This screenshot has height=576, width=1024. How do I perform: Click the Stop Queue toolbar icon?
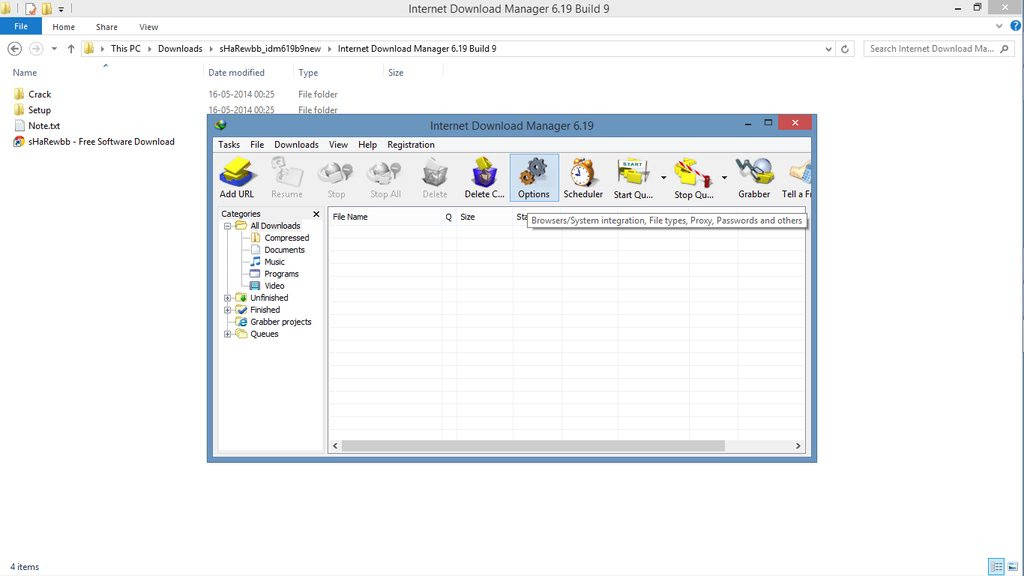click(x=694, y=178)
